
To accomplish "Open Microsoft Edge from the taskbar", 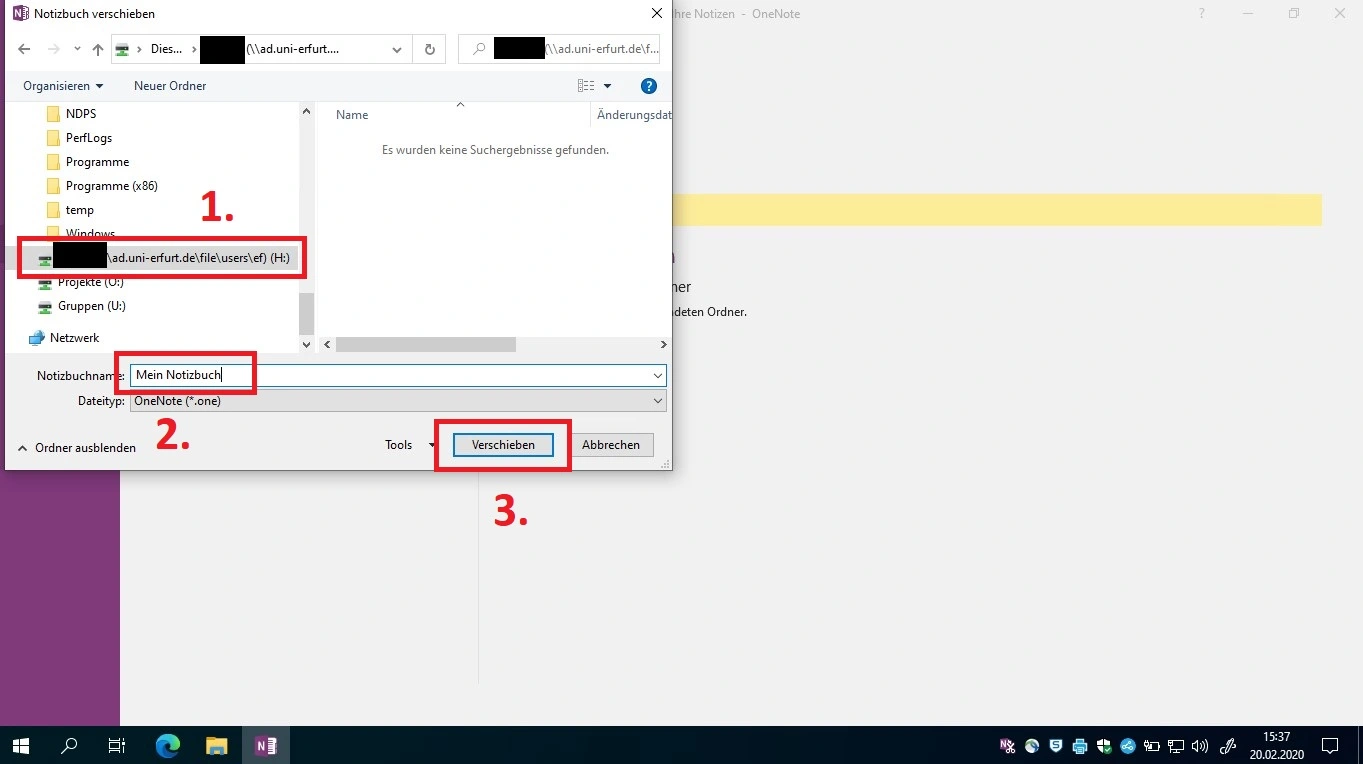I will tap(167, 745).
